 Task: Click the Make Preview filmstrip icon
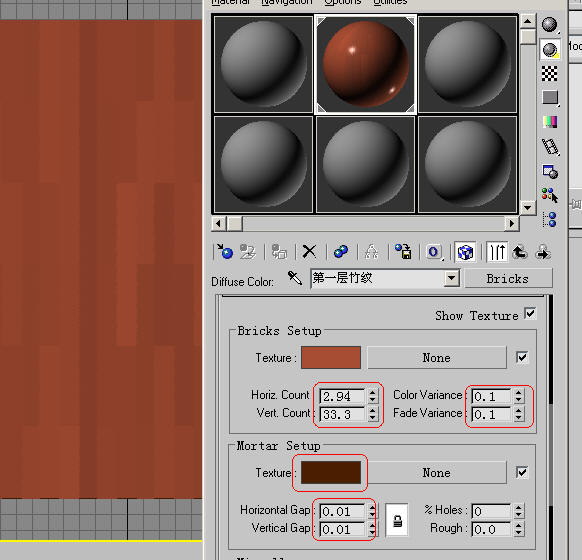coord(550,147)
